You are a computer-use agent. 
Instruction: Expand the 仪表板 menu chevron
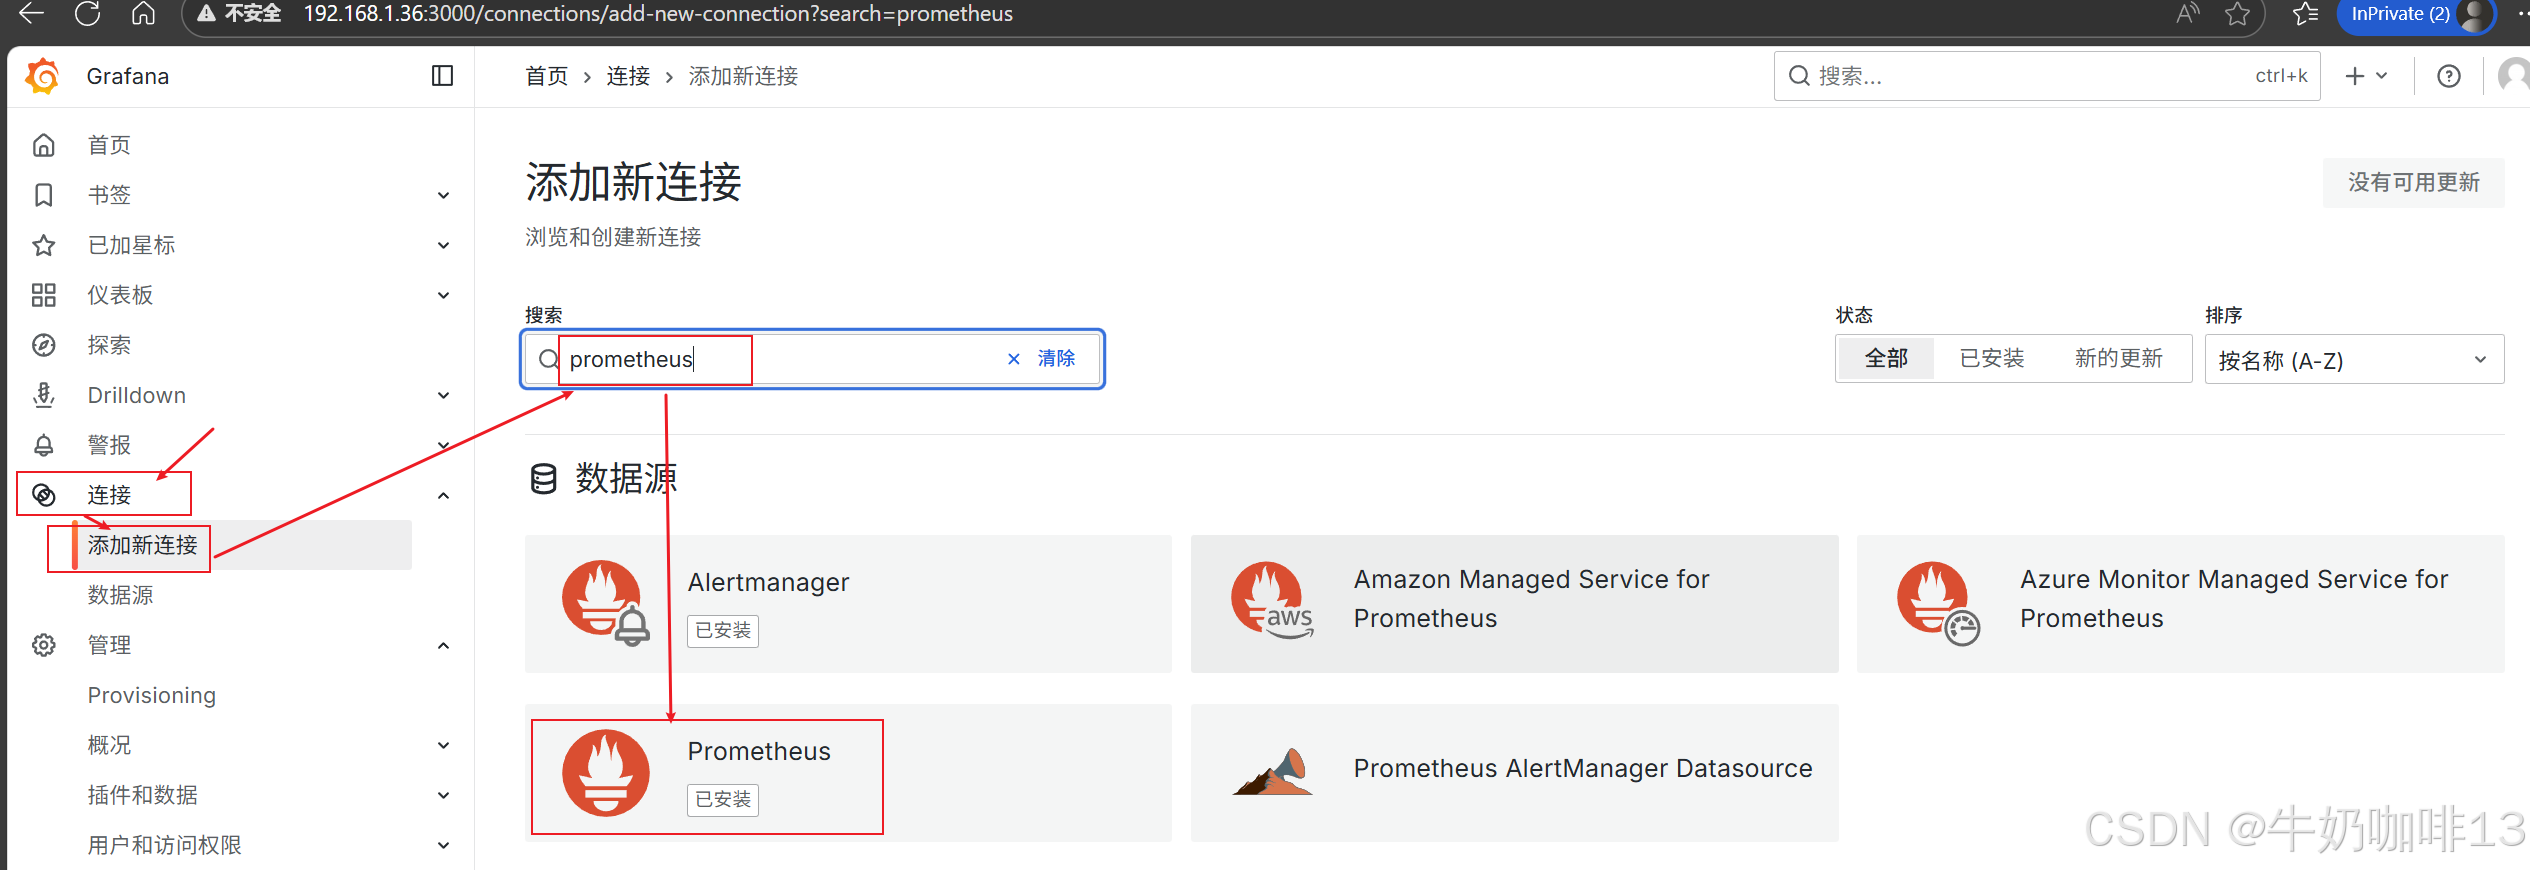443,296
